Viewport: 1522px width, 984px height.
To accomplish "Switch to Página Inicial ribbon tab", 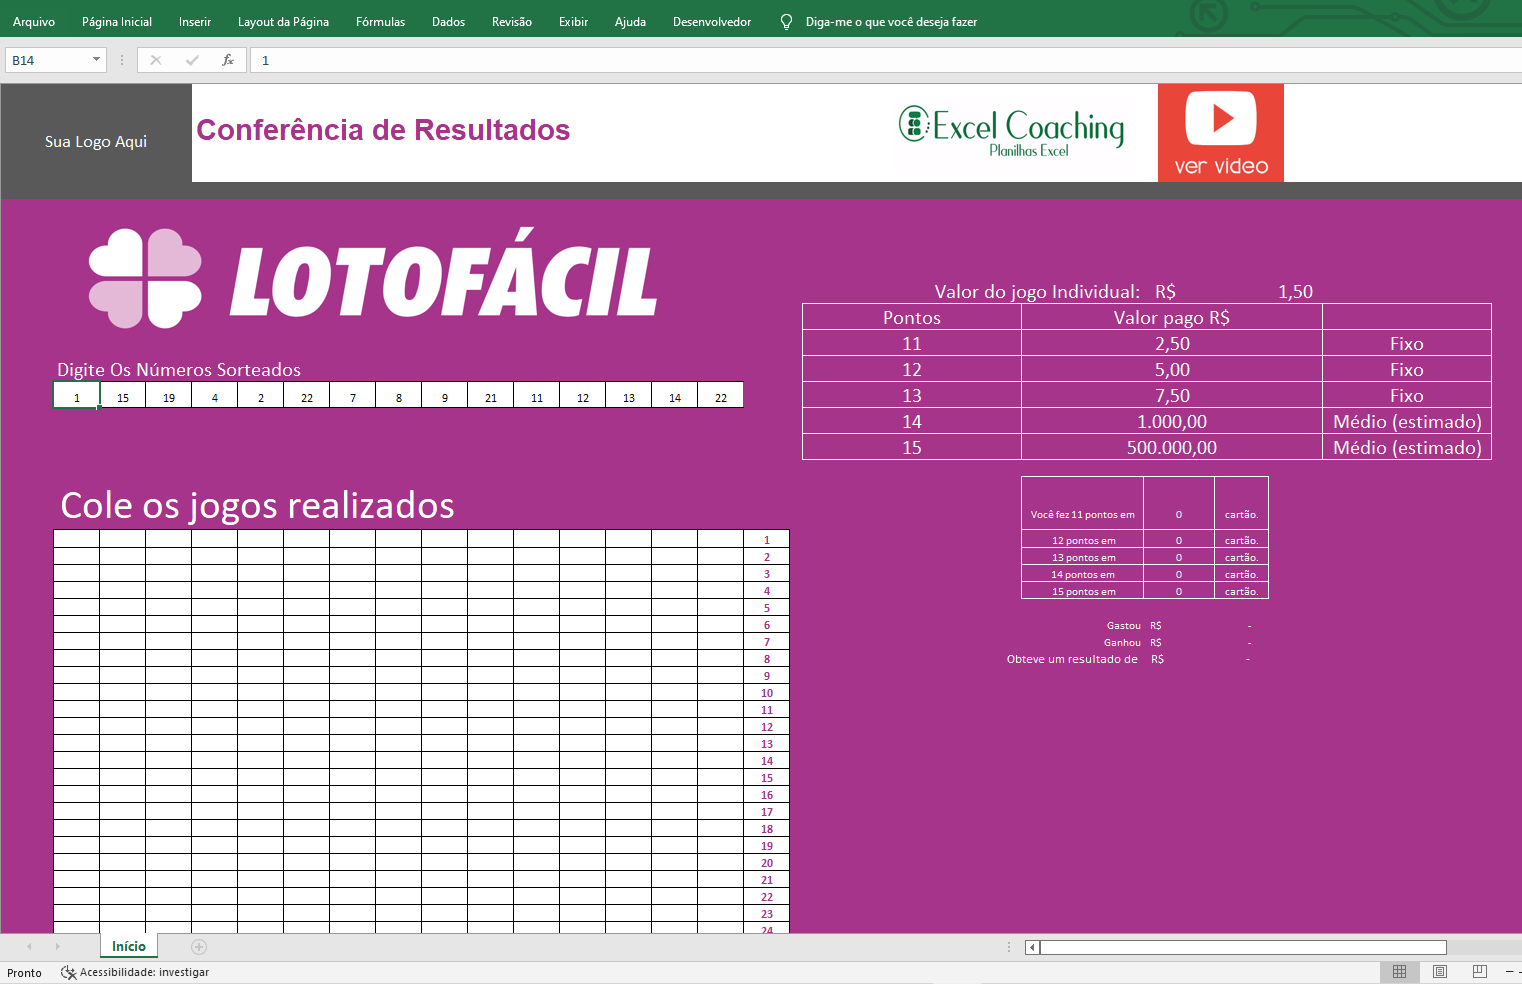I will [117, 21].
